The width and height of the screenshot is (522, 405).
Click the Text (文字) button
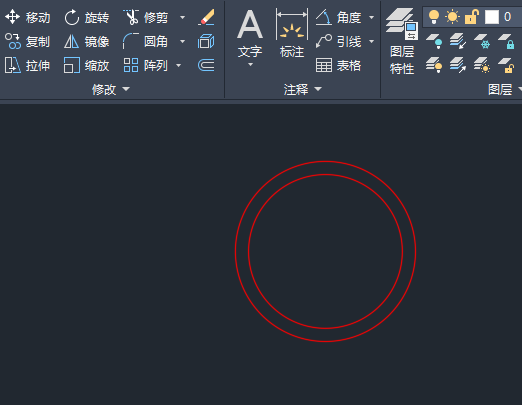coord(250,37)
